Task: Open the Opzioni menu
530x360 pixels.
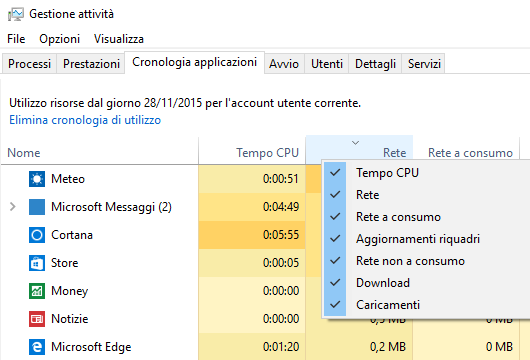Action: (59, 39)
